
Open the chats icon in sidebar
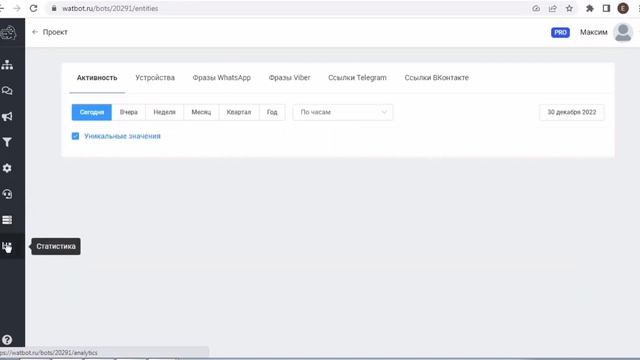(7, 91)
